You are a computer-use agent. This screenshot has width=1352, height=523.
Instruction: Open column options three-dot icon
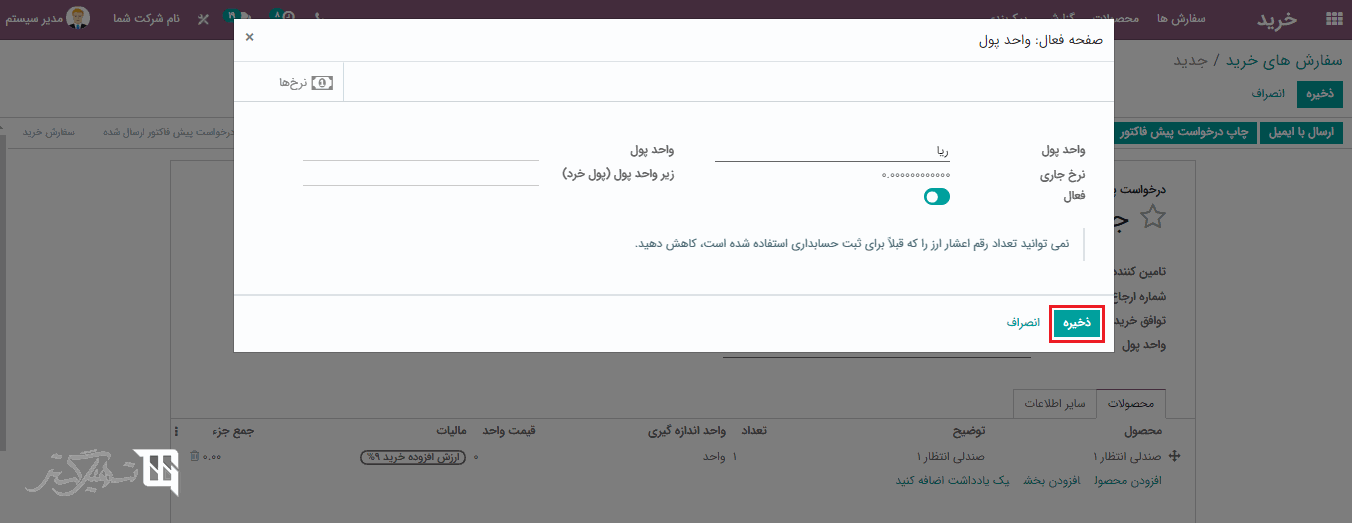pos(177,431)
